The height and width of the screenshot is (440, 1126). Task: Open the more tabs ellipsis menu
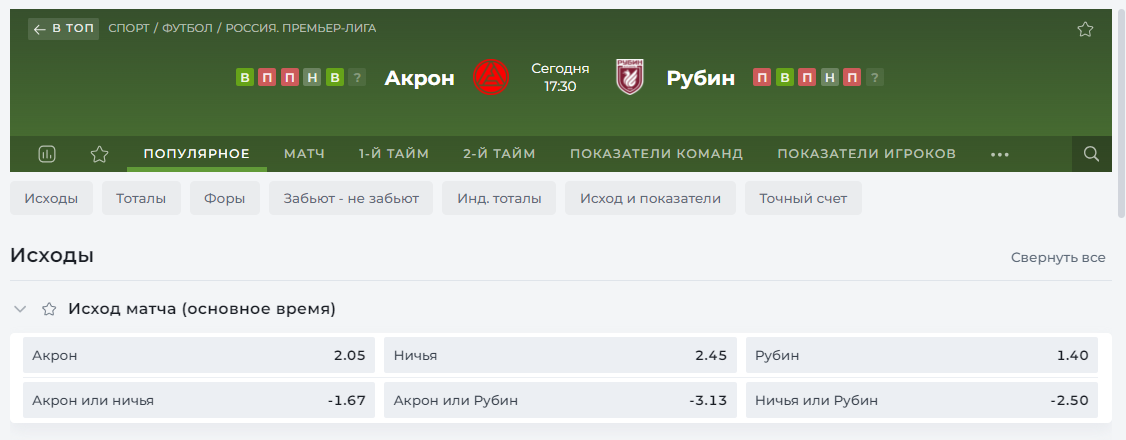pyautogui.click(x=1000, y=154)
